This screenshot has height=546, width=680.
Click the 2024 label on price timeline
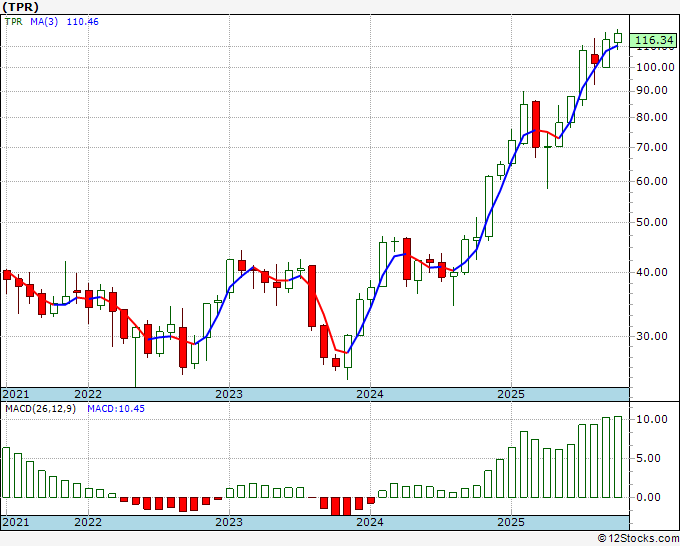pyautogui.click(x=370, y=394)
